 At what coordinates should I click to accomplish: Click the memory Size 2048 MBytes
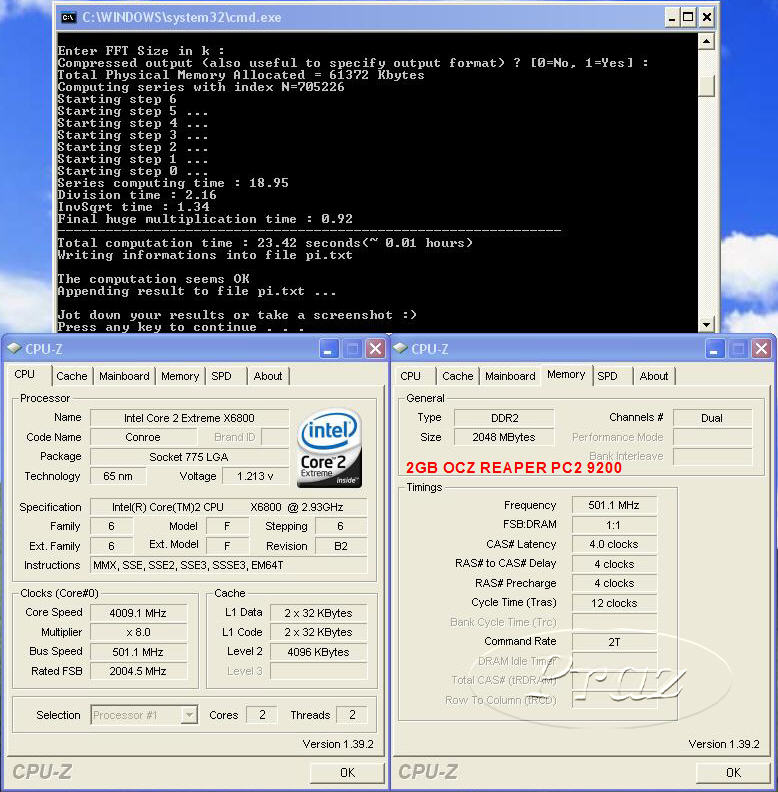point(504,437)
